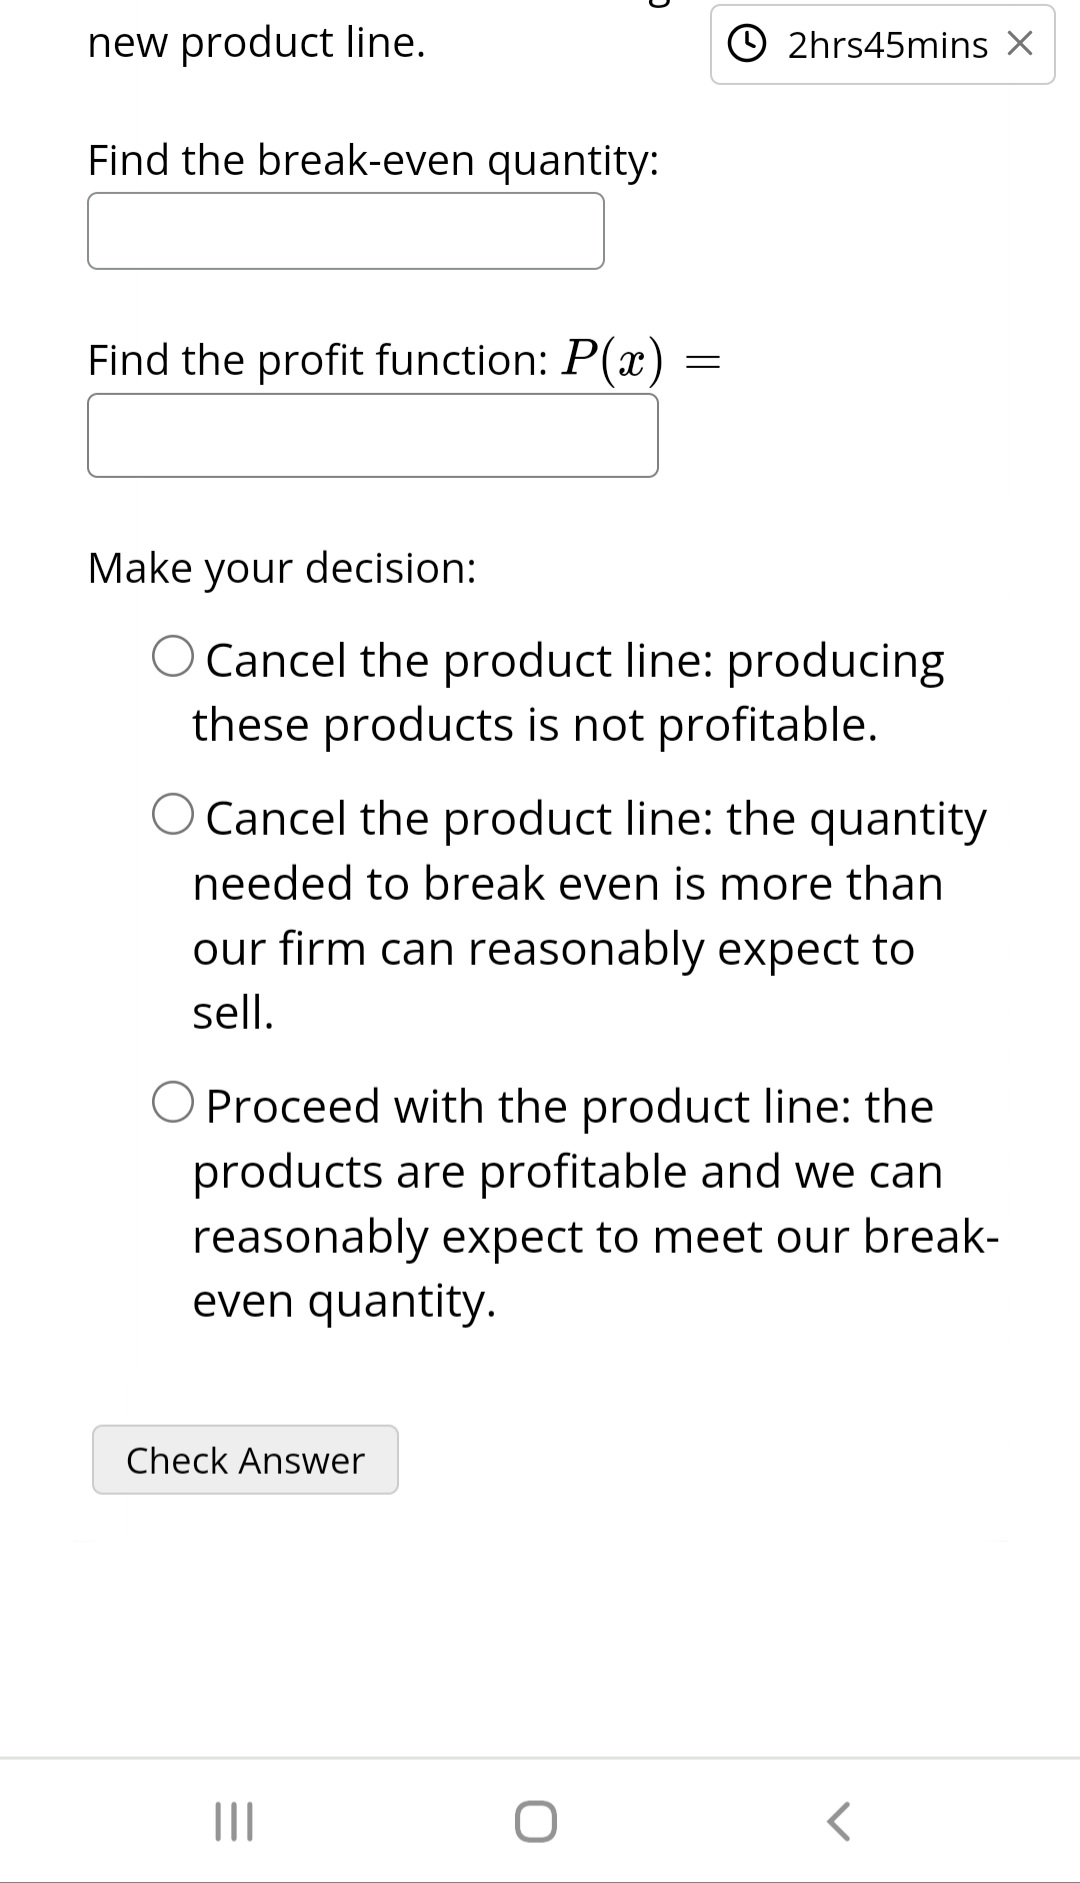Screen dimensions: 1080x1883
Task: Select 'producing these products is not profitable' option
Action: pyautogui.click(x=173, y=658)
